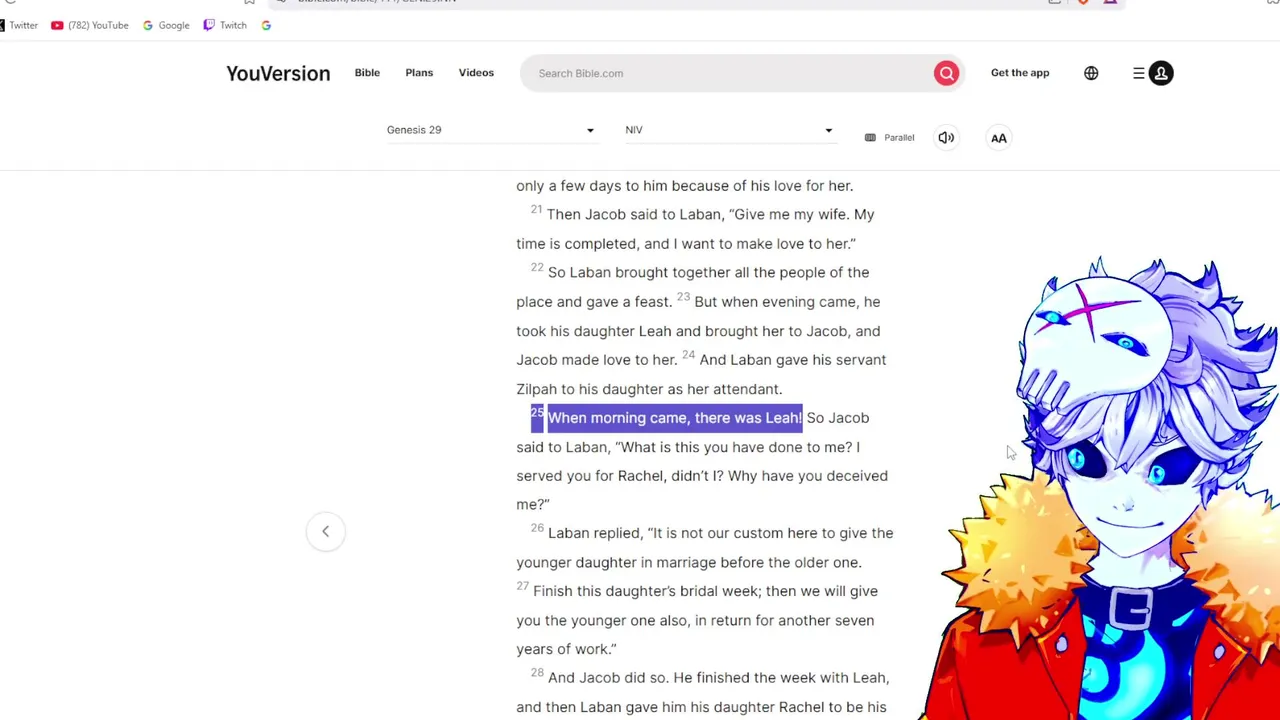Select verse 21 text 'Then Jacob said to Laban'

click(635, 214)
